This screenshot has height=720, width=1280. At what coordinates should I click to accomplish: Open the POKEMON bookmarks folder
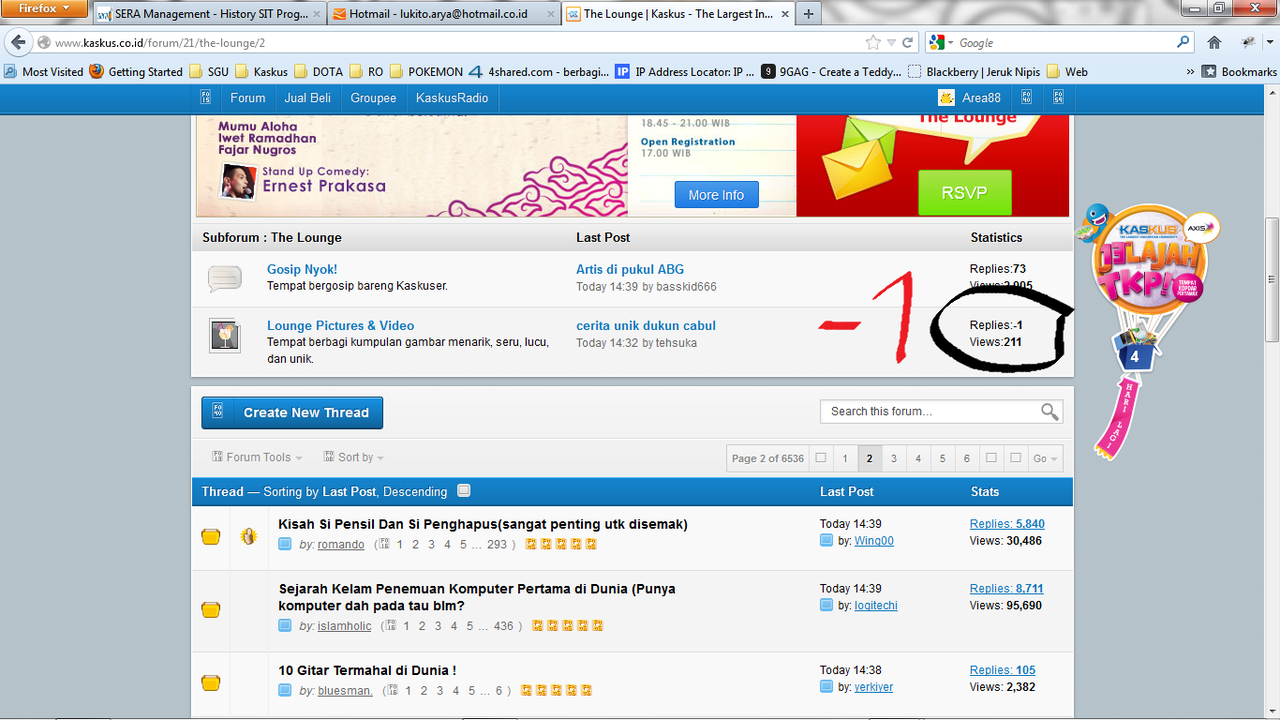click(x=426, y=72)
